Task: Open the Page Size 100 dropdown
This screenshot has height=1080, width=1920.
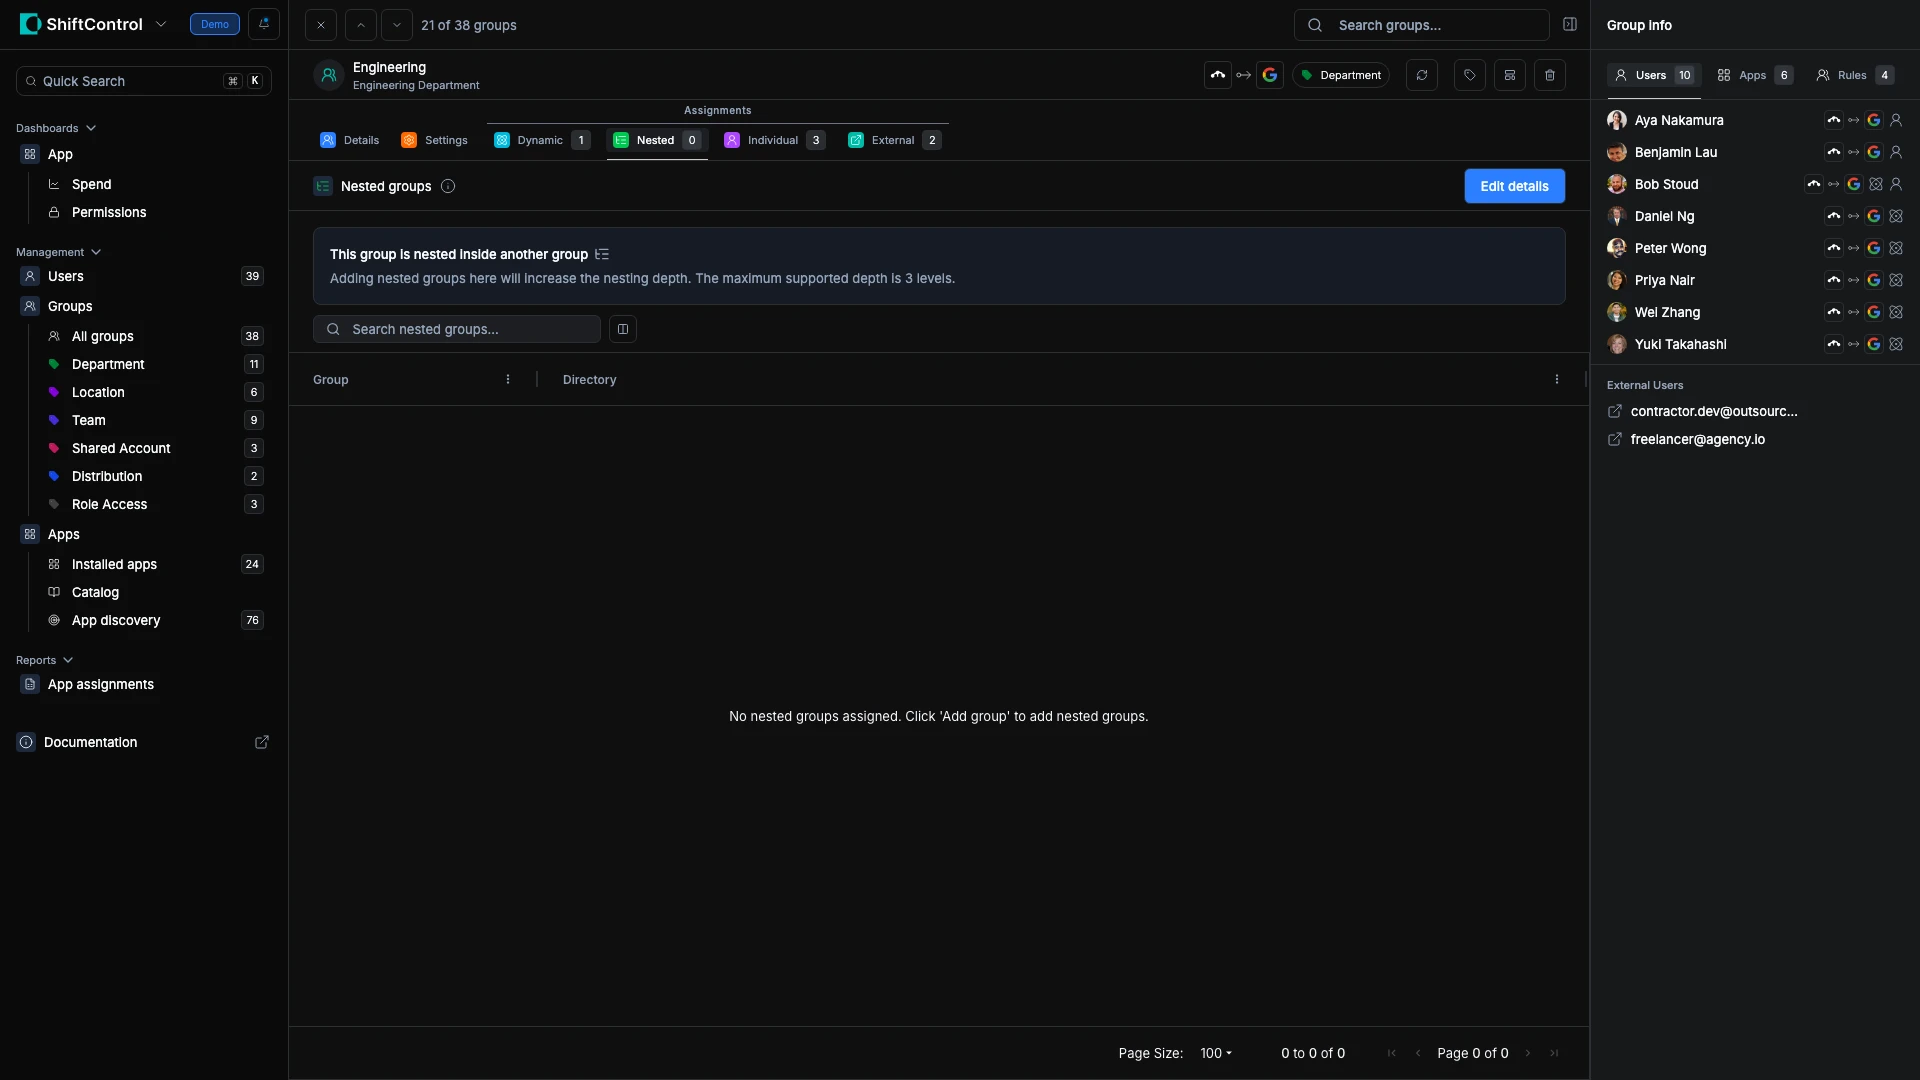Action: tap(1215, 1053)
